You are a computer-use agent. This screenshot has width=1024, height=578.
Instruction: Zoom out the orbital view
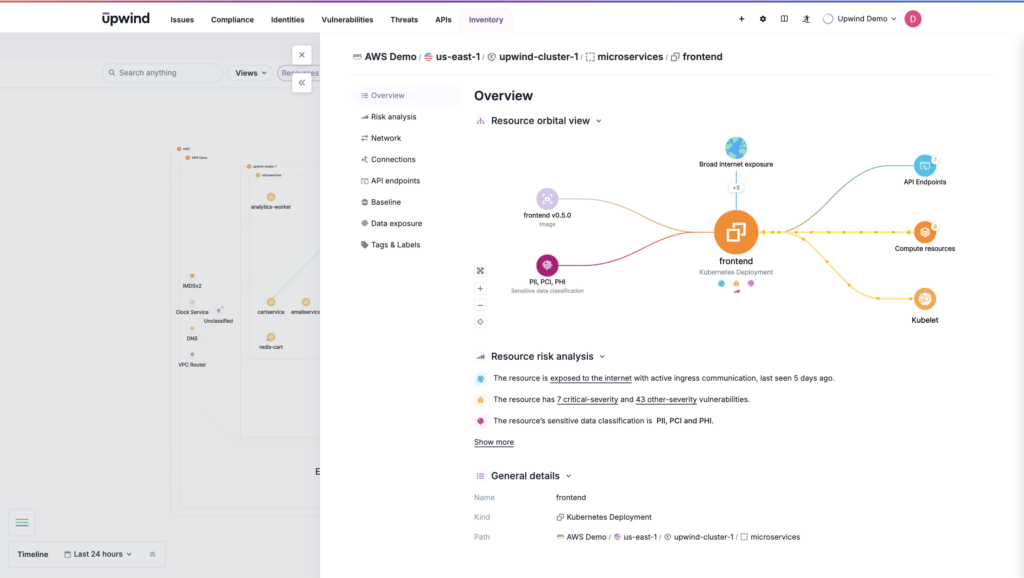point(480,305)
